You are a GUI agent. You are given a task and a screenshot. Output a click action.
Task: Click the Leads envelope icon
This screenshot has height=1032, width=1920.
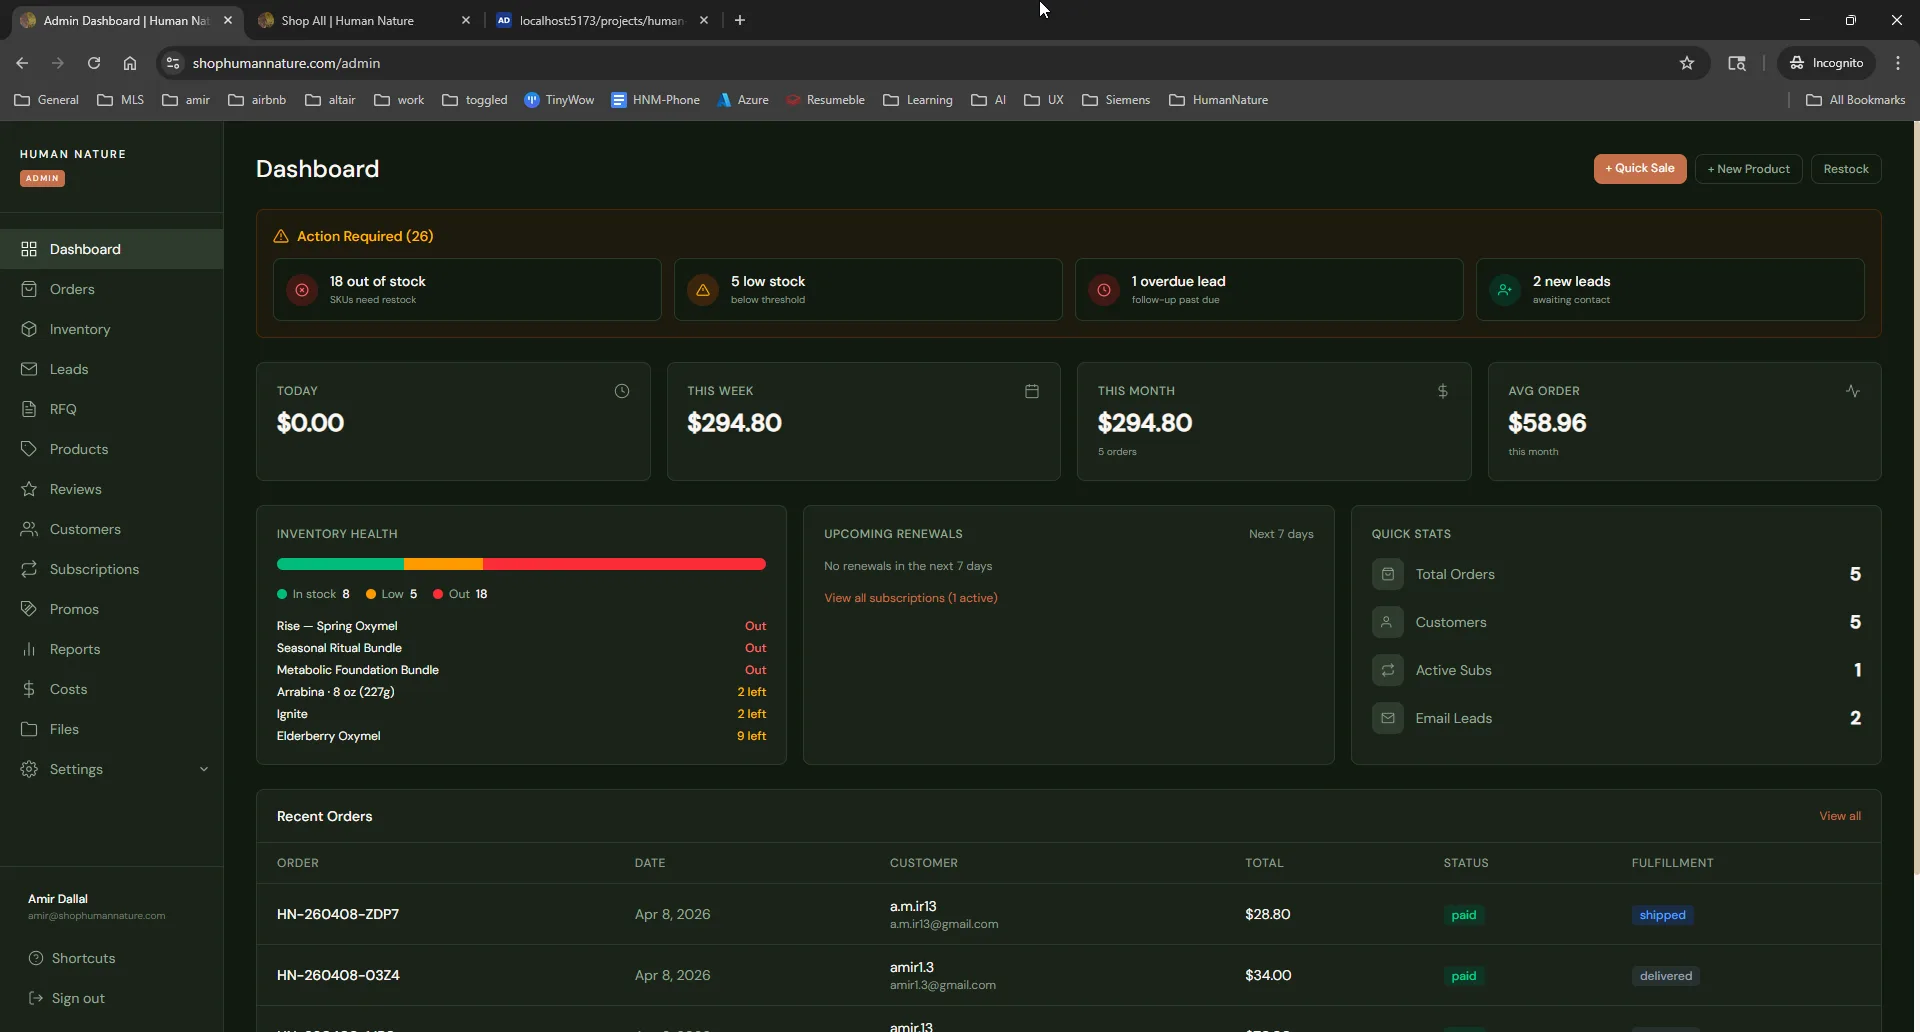[x=29, y=369]
